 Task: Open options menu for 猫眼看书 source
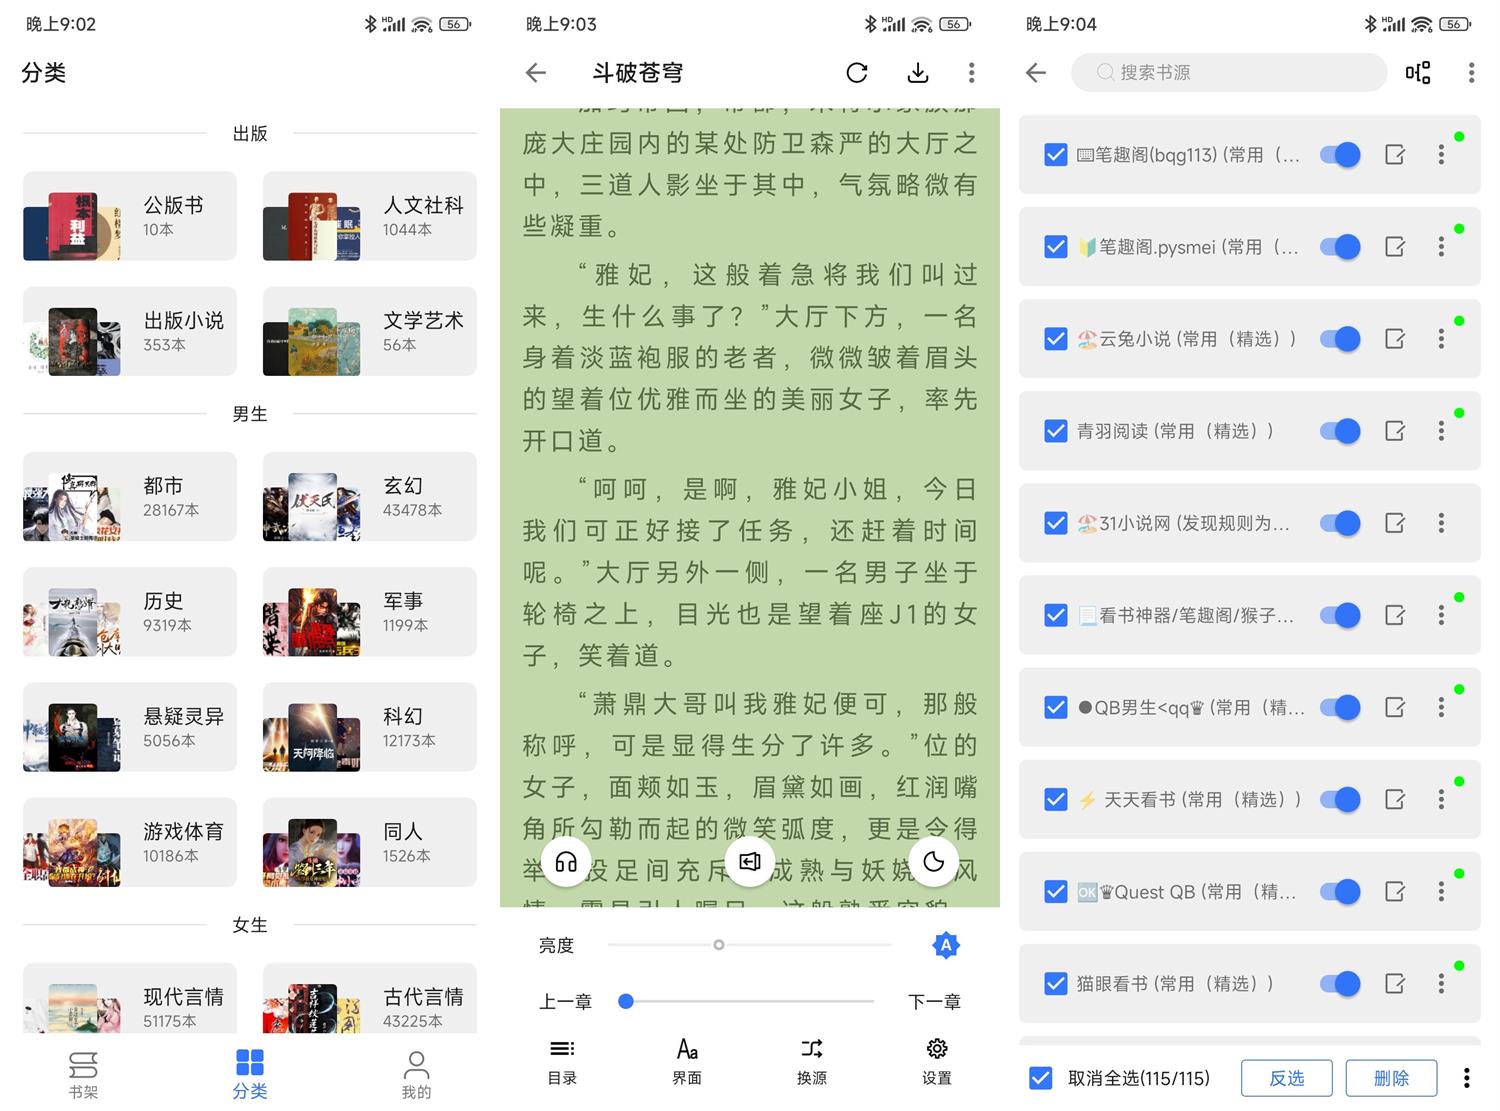(1441, 983)
